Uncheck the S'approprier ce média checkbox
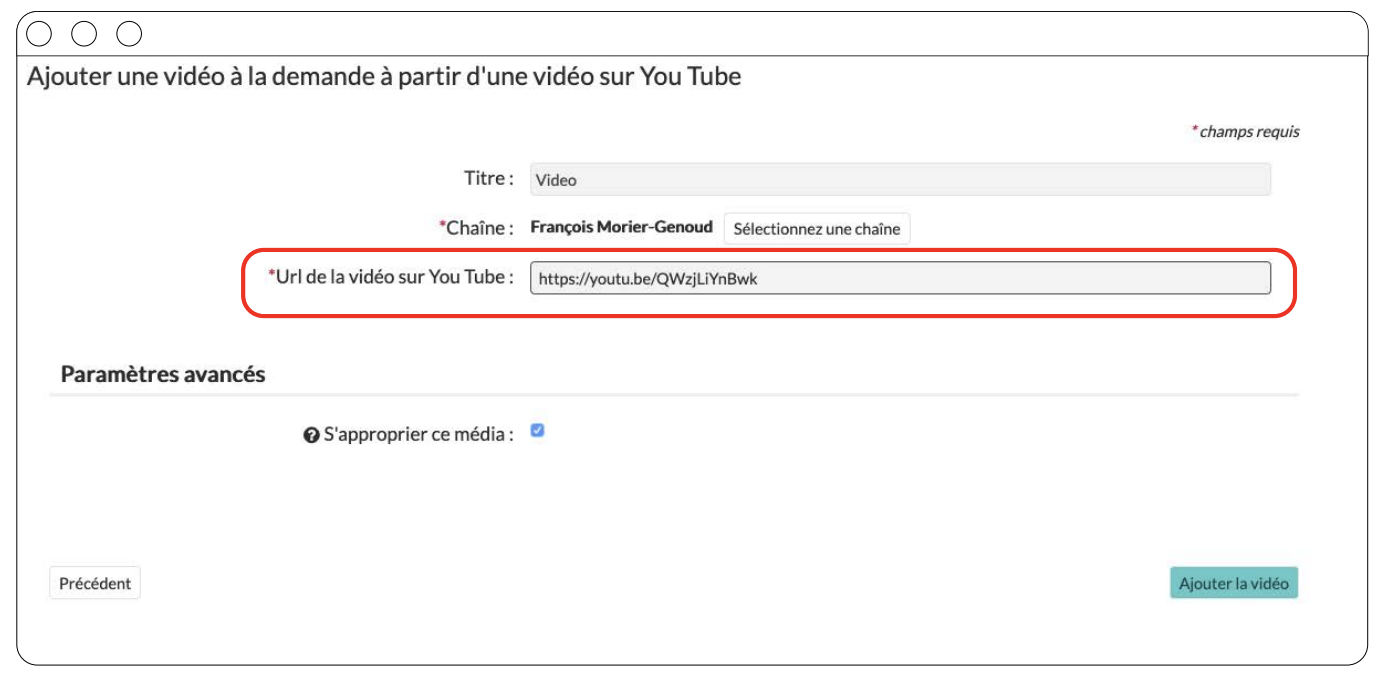The width and height of the screenshot is (1386, 678). 537,431
